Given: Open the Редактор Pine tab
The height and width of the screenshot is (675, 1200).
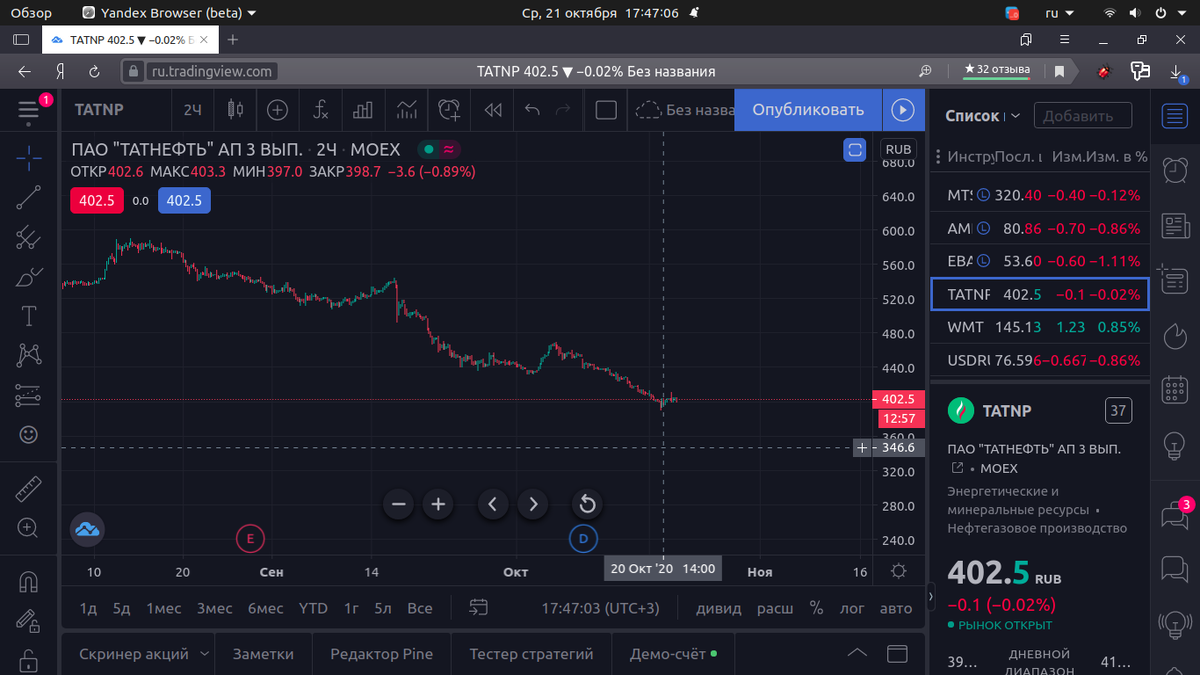Looking at the screenshot, I should pyautogui.click(x=382, y=654).
